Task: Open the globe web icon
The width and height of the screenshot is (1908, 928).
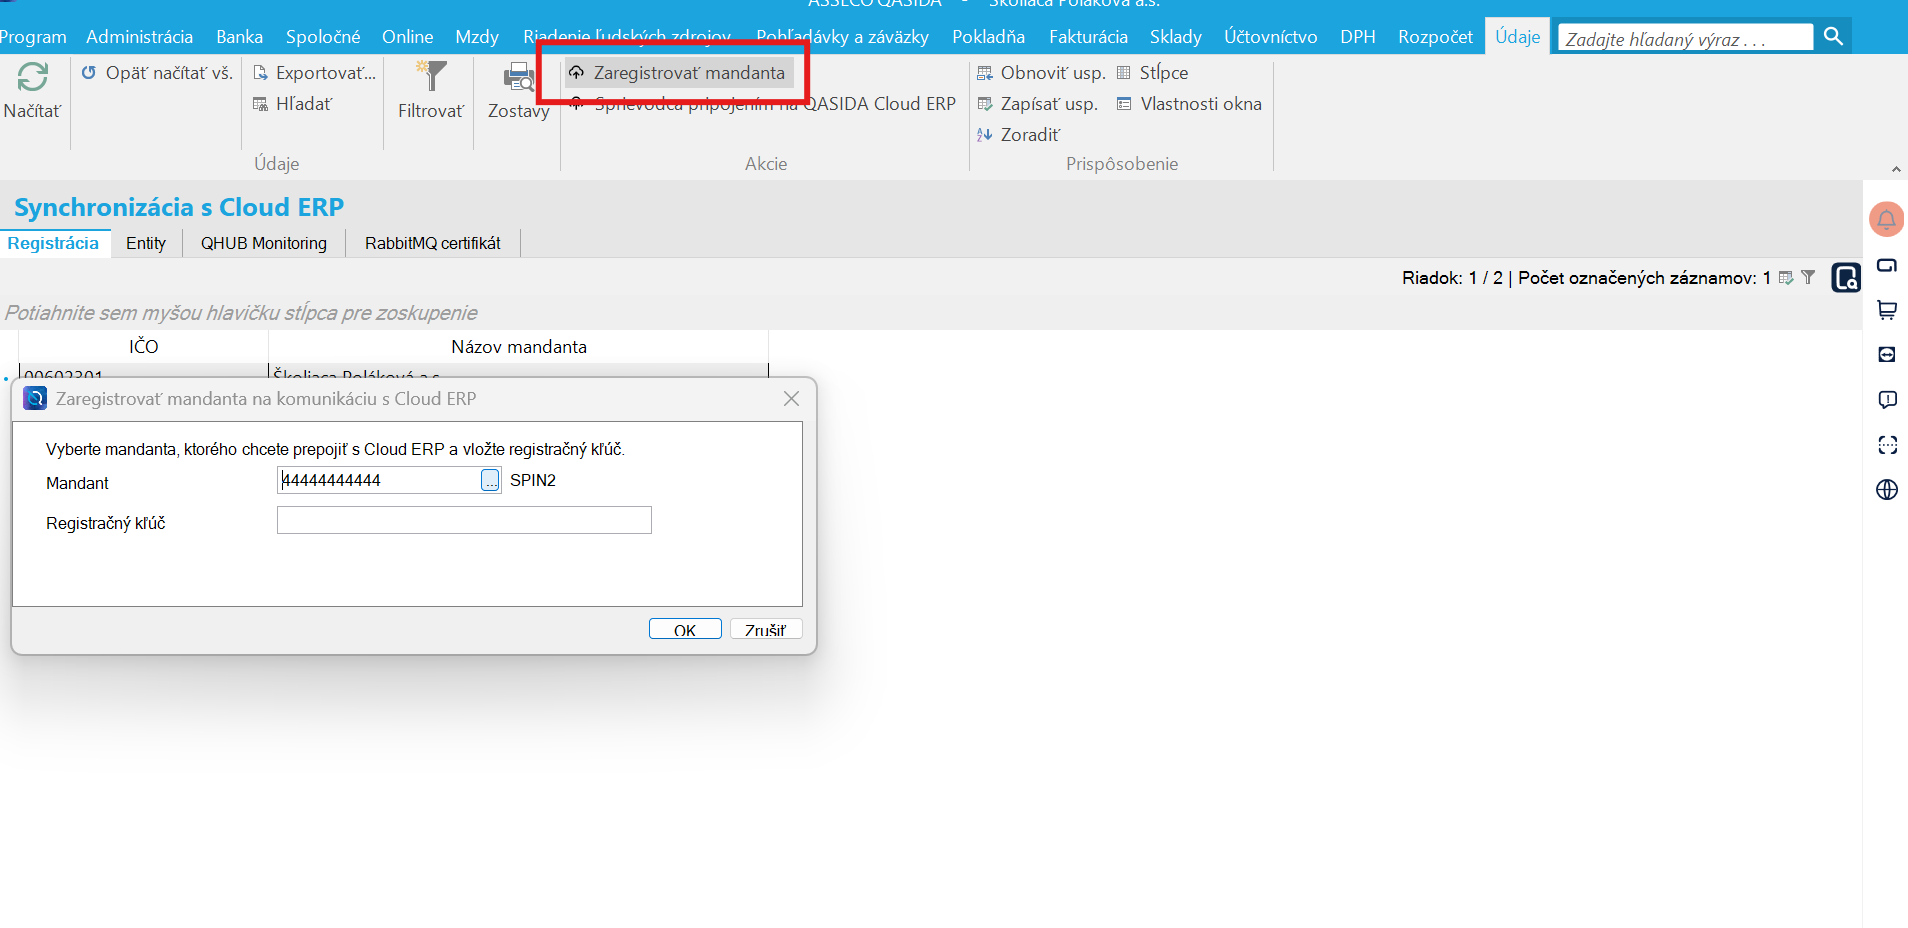Action: pyautogui.click(x=1886, y=490)
